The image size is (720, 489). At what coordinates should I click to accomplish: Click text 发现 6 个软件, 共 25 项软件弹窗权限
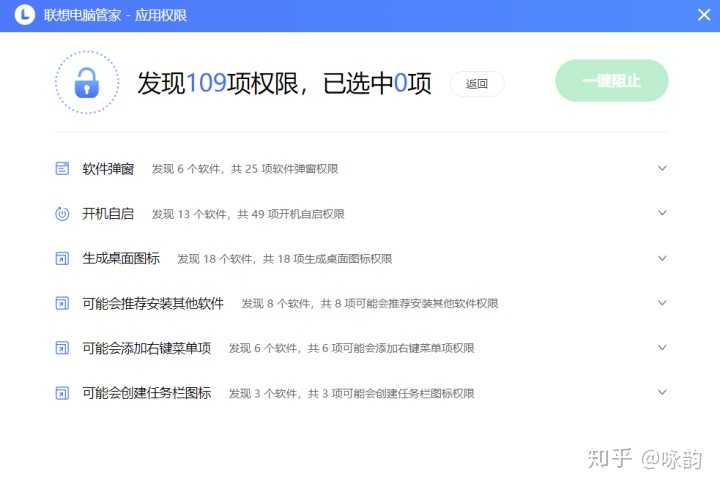[x=245, y=169]
